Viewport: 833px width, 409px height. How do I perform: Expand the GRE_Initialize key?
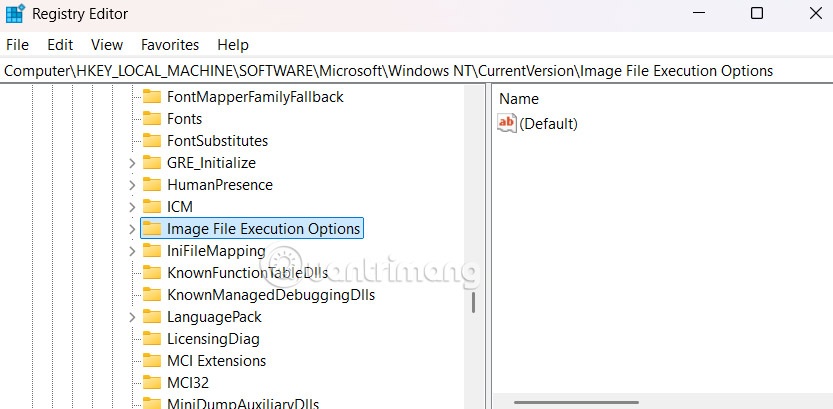pyautogui.click(x=132, y=163)
